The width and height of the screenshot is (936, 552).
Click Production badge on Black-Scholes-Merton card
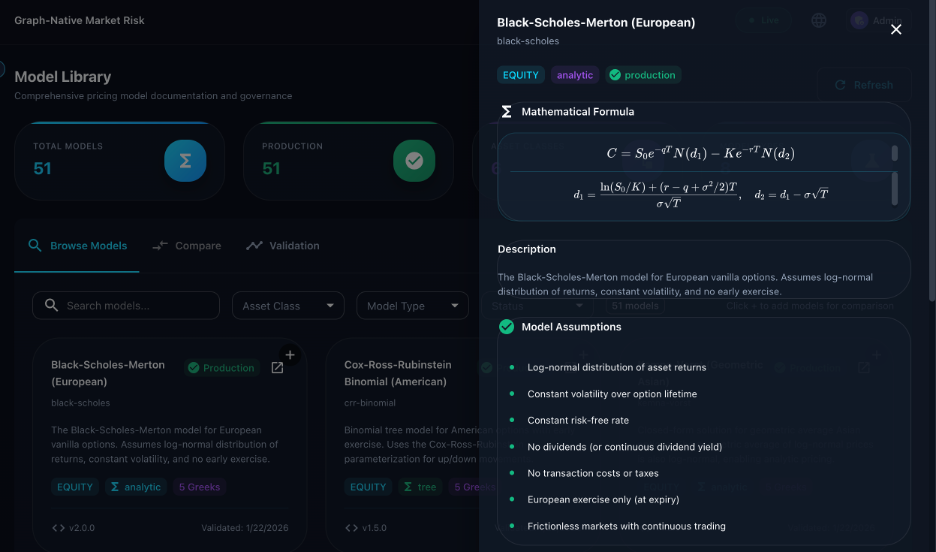[221, 368]
